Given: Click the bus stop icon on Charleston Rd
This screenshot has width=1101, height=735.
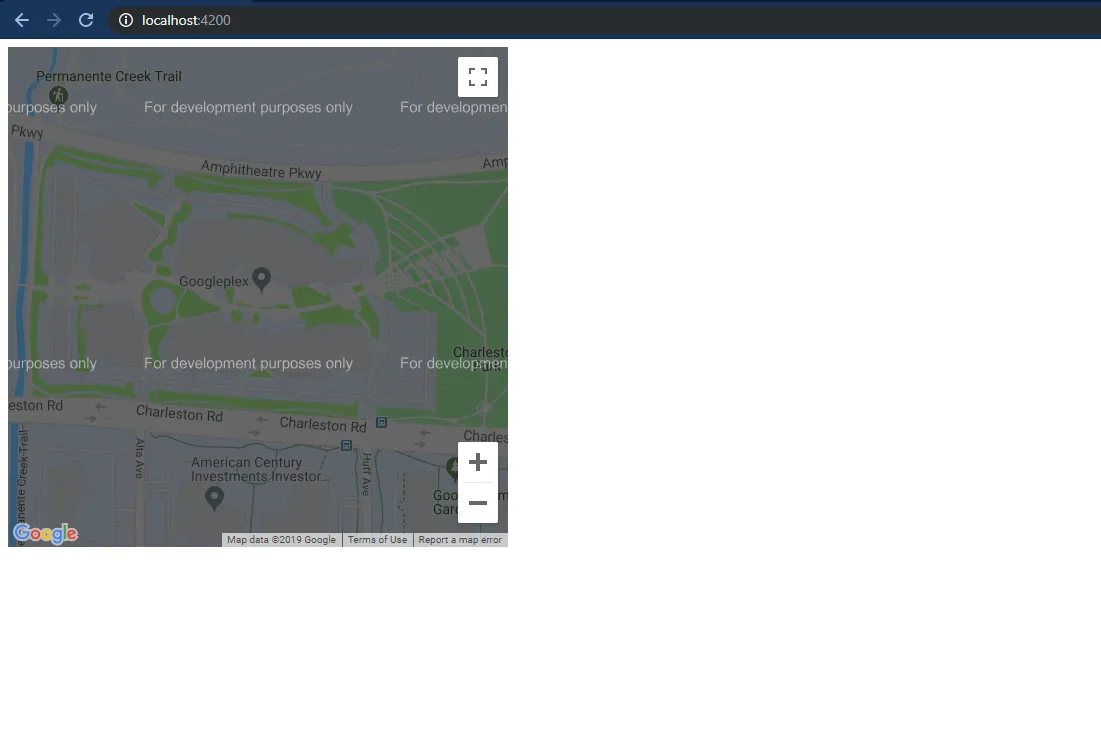Looking at the screenshot, I should [x=381, y=423].
